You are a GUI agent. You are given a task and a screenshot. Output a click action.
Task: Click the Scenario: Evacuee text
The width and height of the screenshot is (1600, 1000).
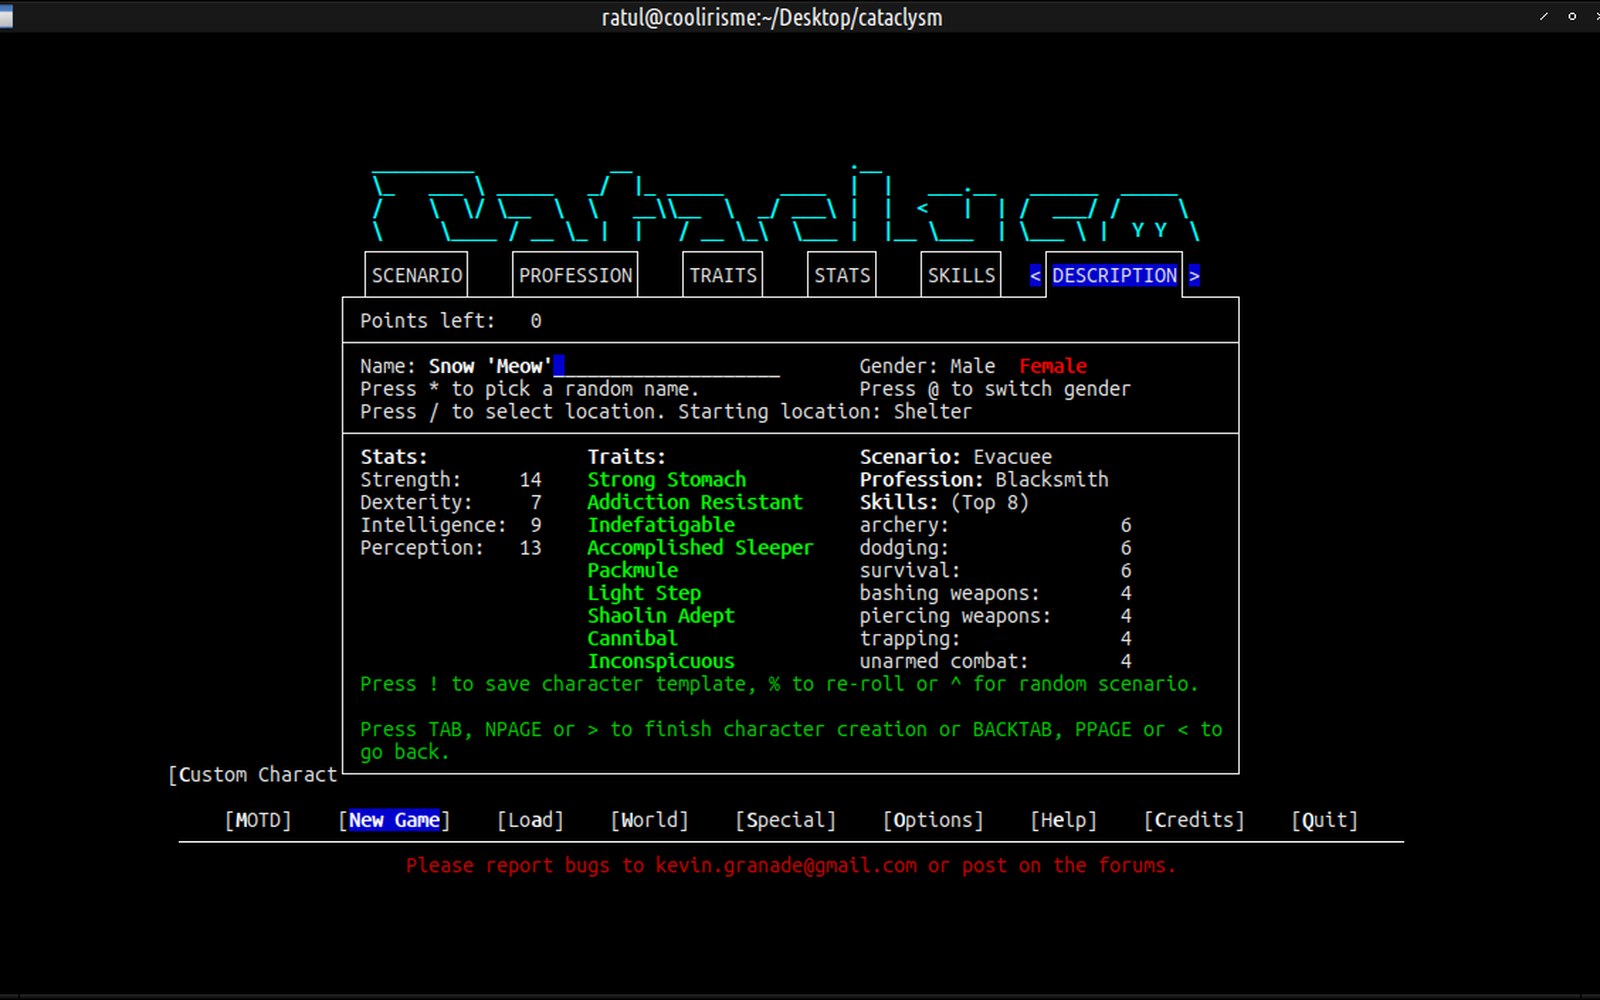pyautogui.click(x=956, y=457)
